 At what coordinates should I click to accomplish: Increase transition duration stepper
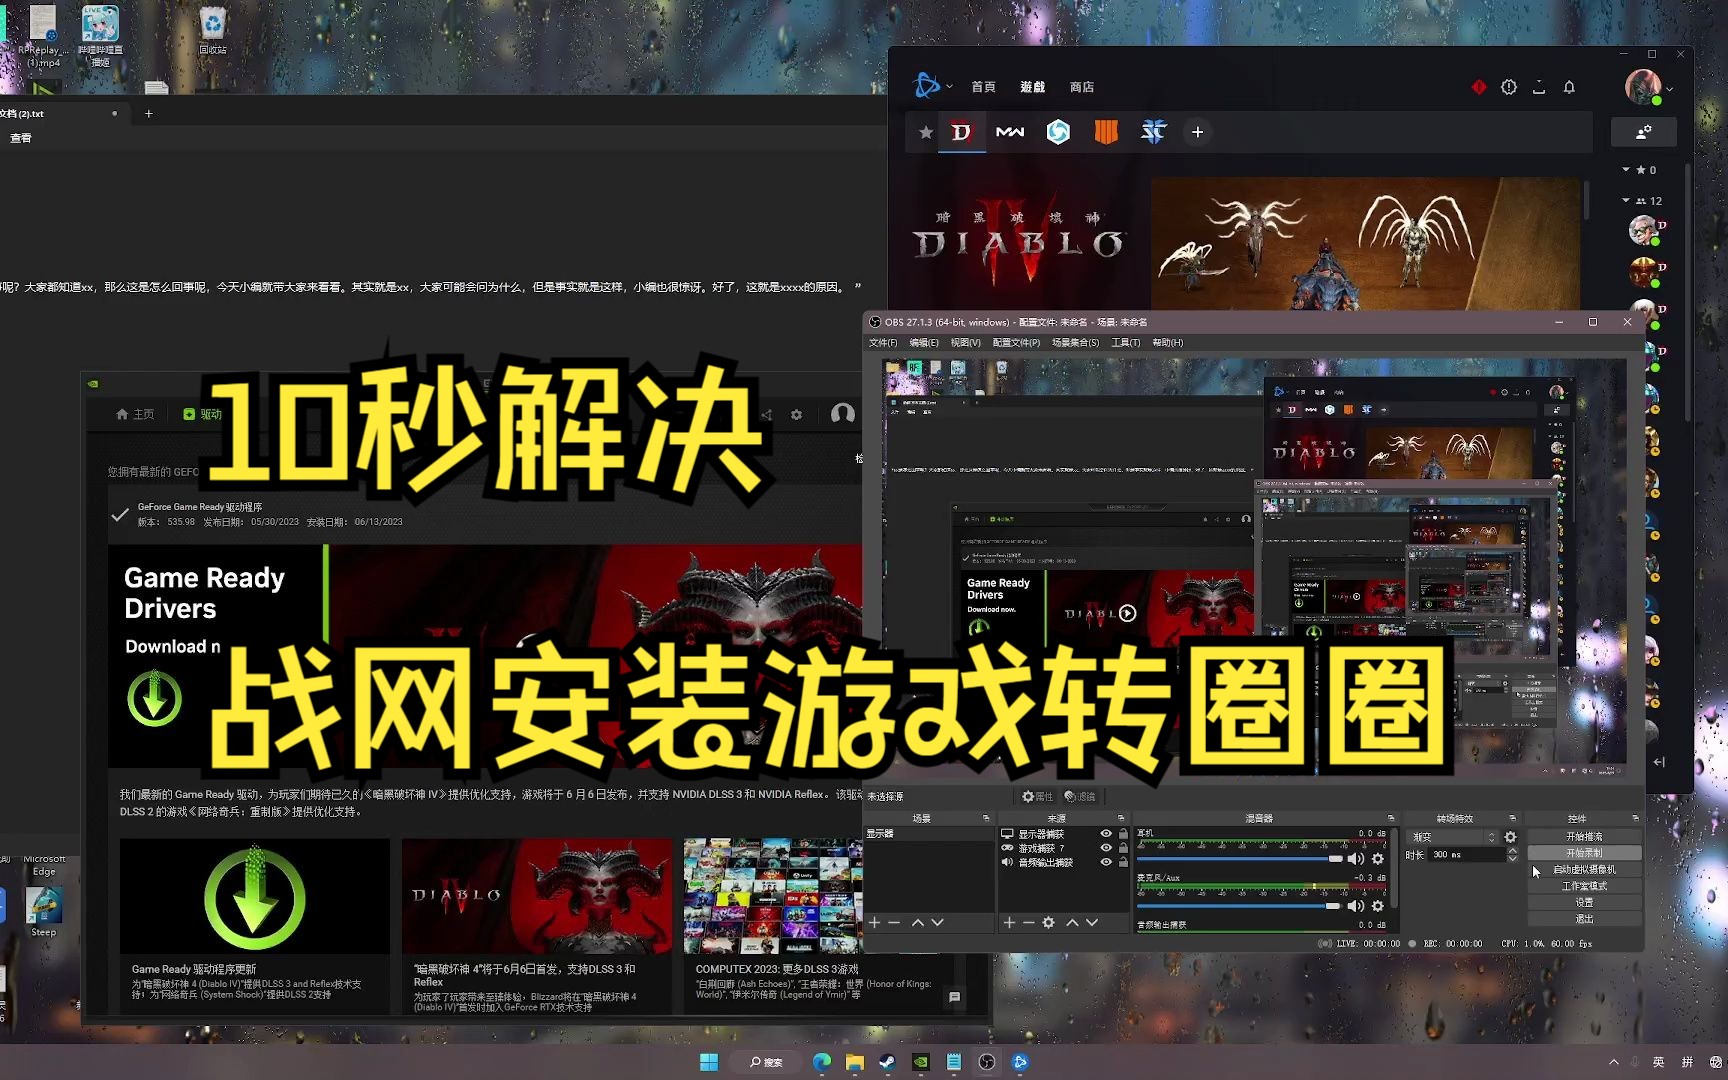click(1512, 851)
